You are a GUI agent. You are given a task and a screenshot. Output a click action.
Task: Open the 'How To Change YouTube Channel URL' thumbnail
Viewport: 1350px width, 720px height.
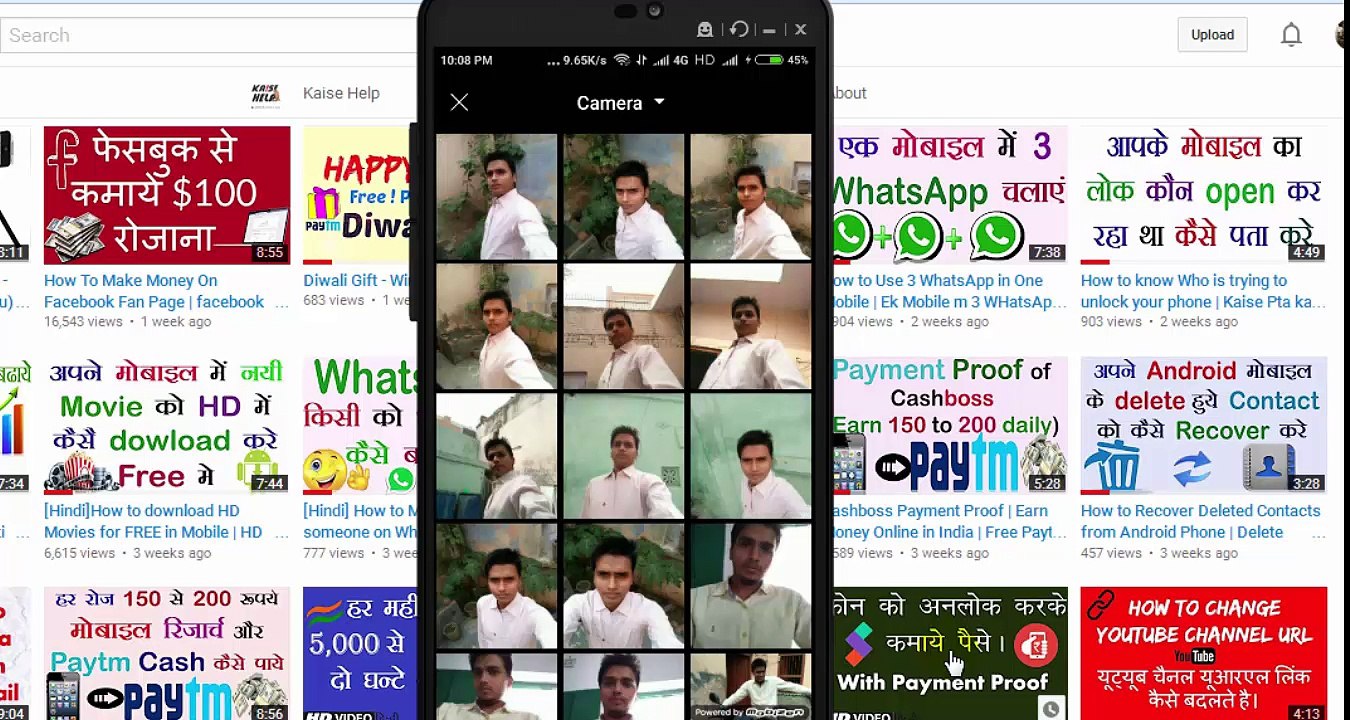click(1204, 653)
